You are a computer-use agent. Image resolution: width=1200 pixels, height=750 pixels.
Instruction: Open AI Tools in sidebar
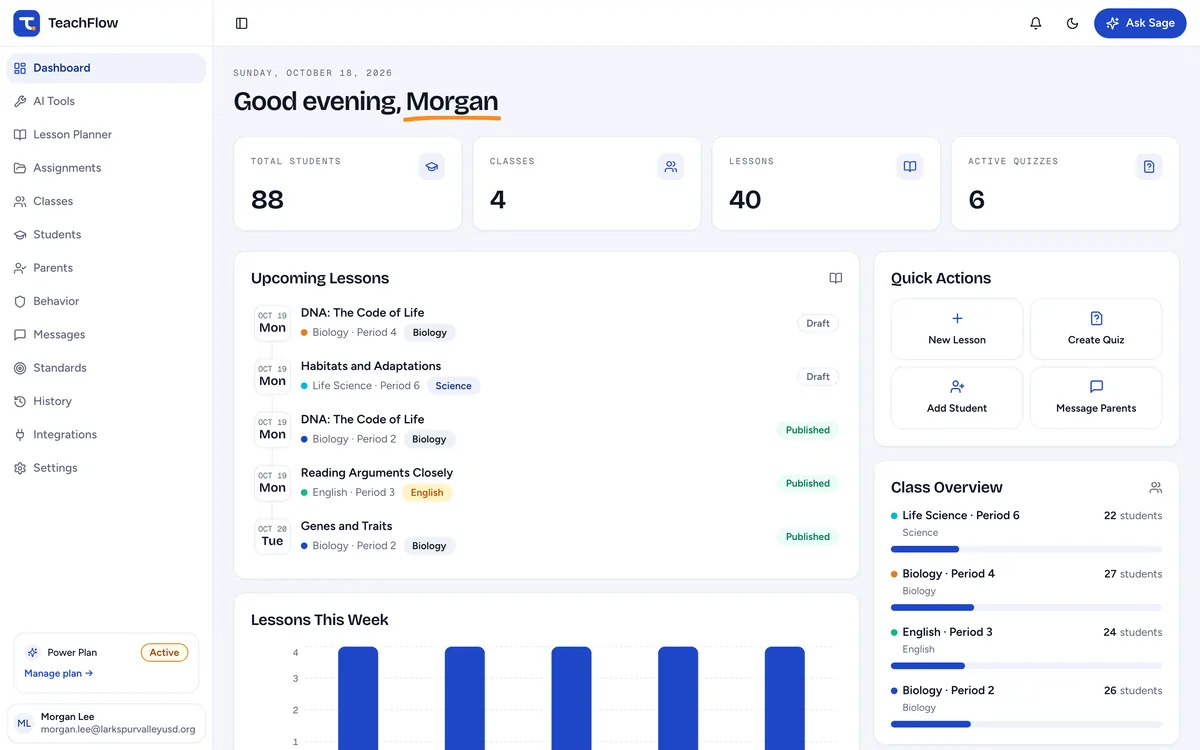coord(106,101)
